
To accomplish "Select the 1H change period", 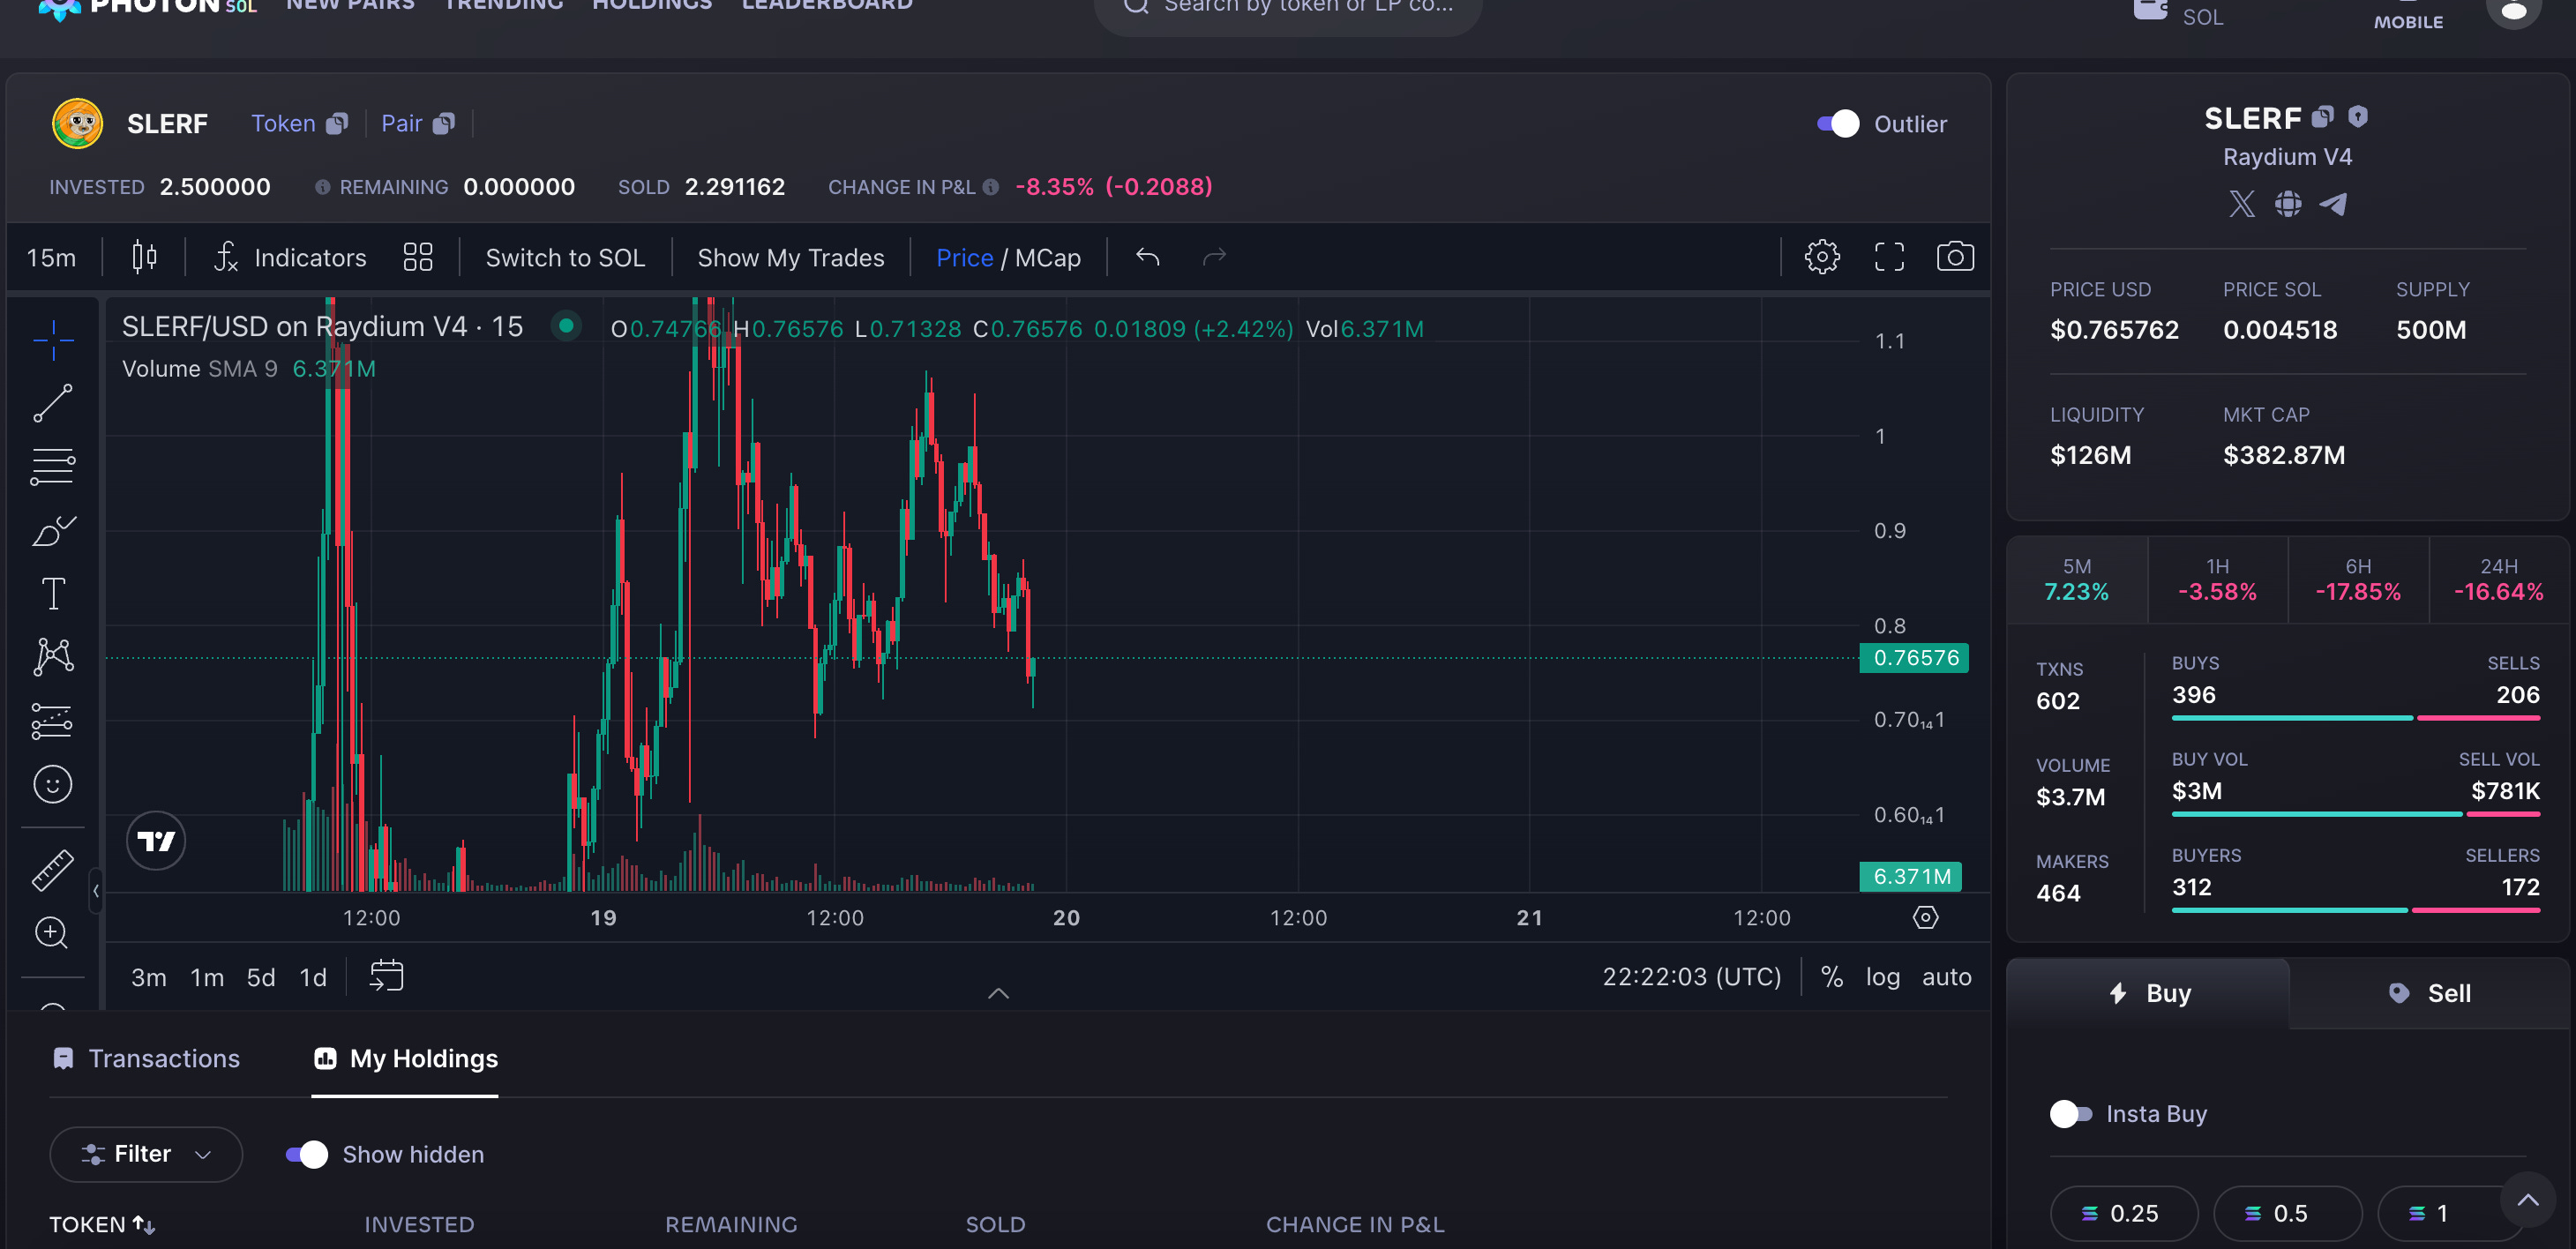I will pyautogui.click(x=2218, y=580).
